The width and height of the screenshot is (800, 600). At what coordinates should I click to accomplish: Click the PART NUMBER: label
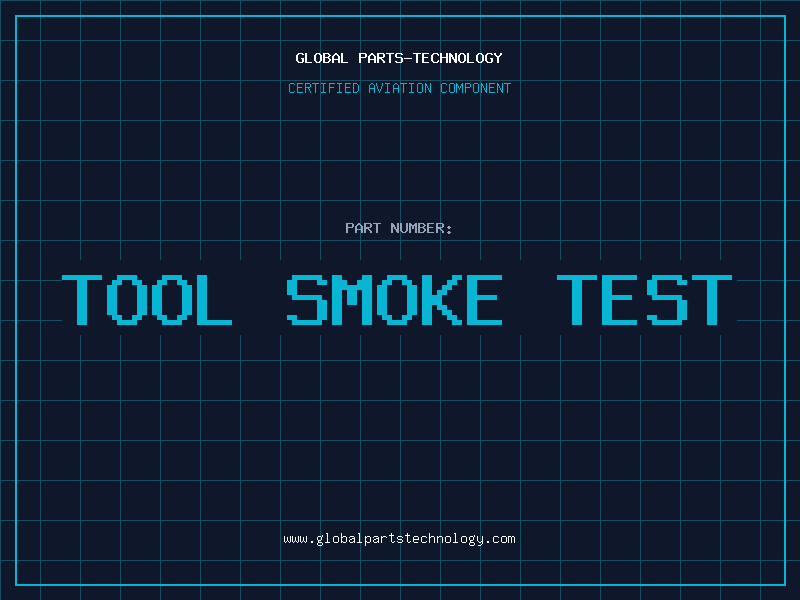(x=399, y=228)
